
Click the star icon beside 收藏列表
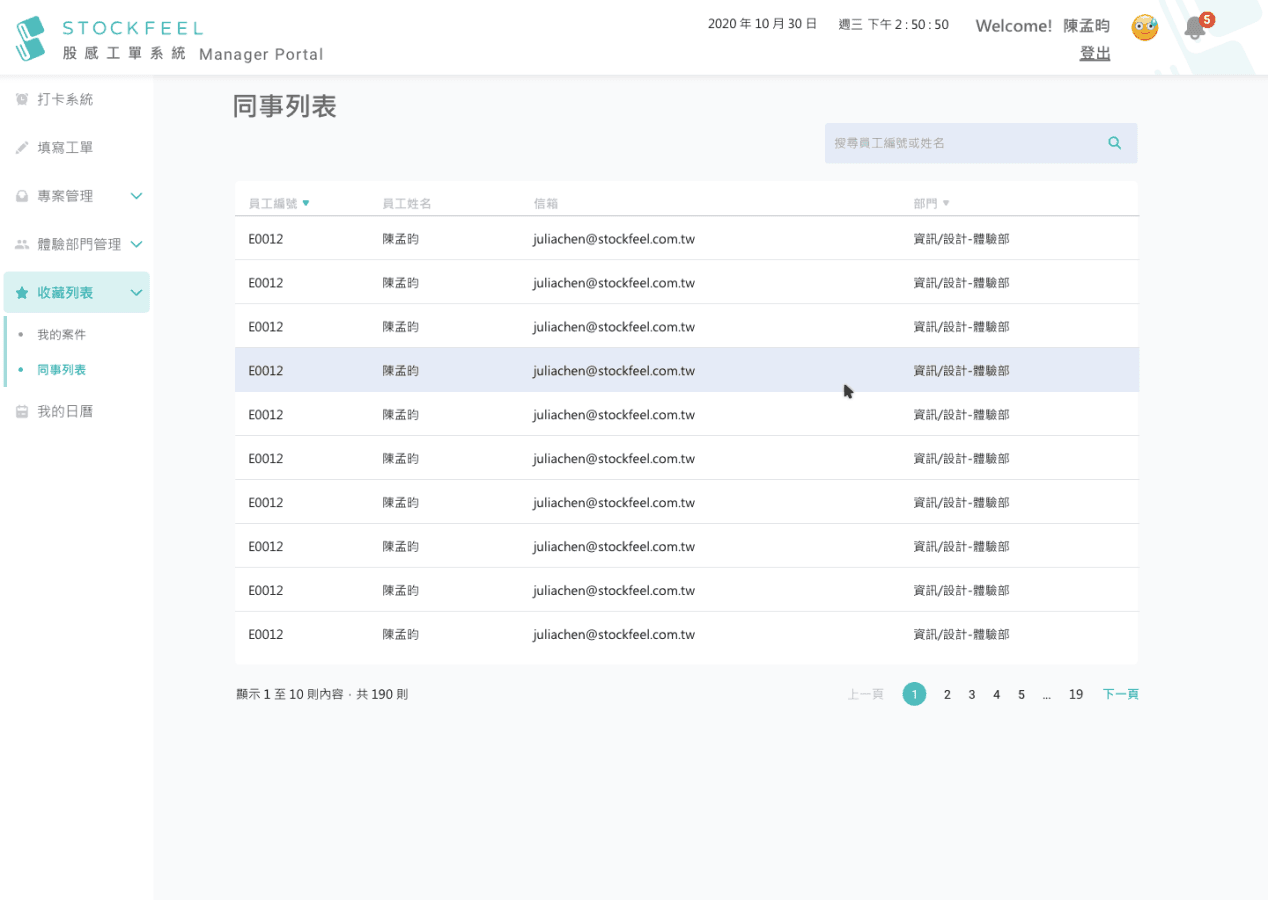coord(22,293)
